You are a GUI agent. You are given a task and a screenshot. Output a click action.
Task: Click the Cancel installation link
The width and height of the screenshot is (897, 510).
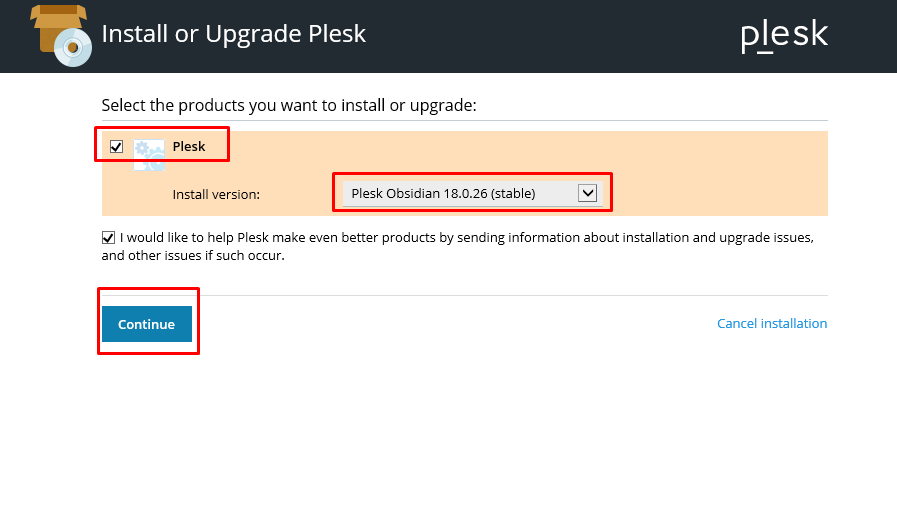point(772,324)
